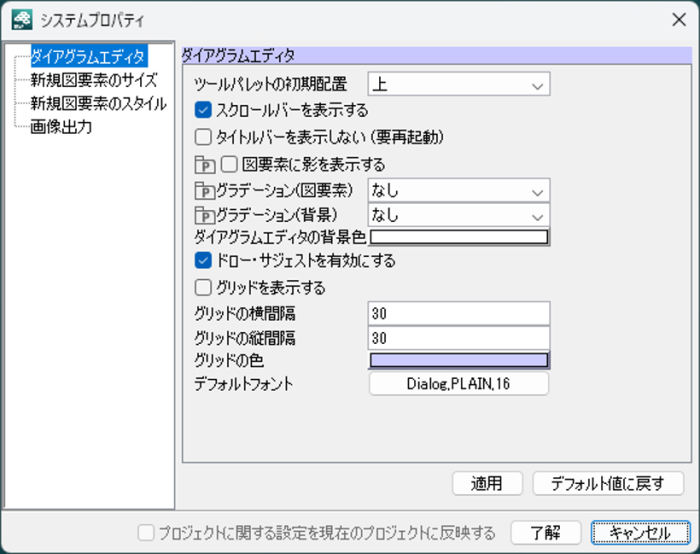
Task: Uncheck スクロールバーを表示する checkbox
Action: tap(203, 110)
